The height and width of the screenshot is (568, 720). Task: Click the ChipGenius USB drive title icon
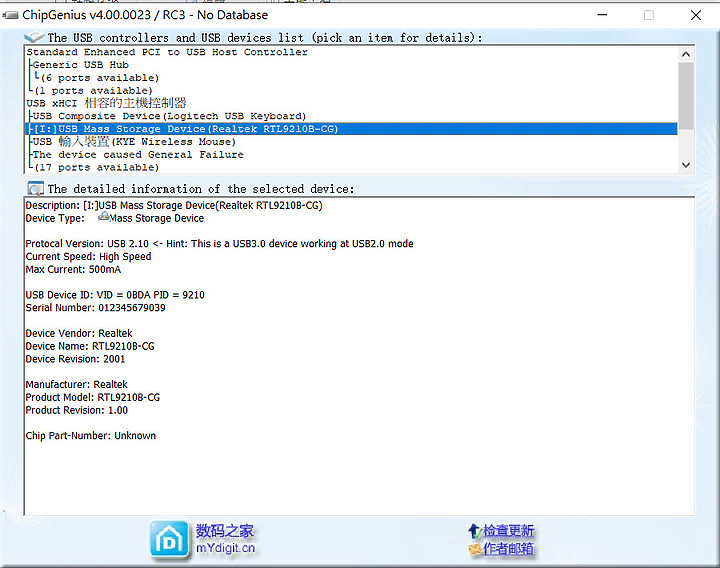point(10,15)
